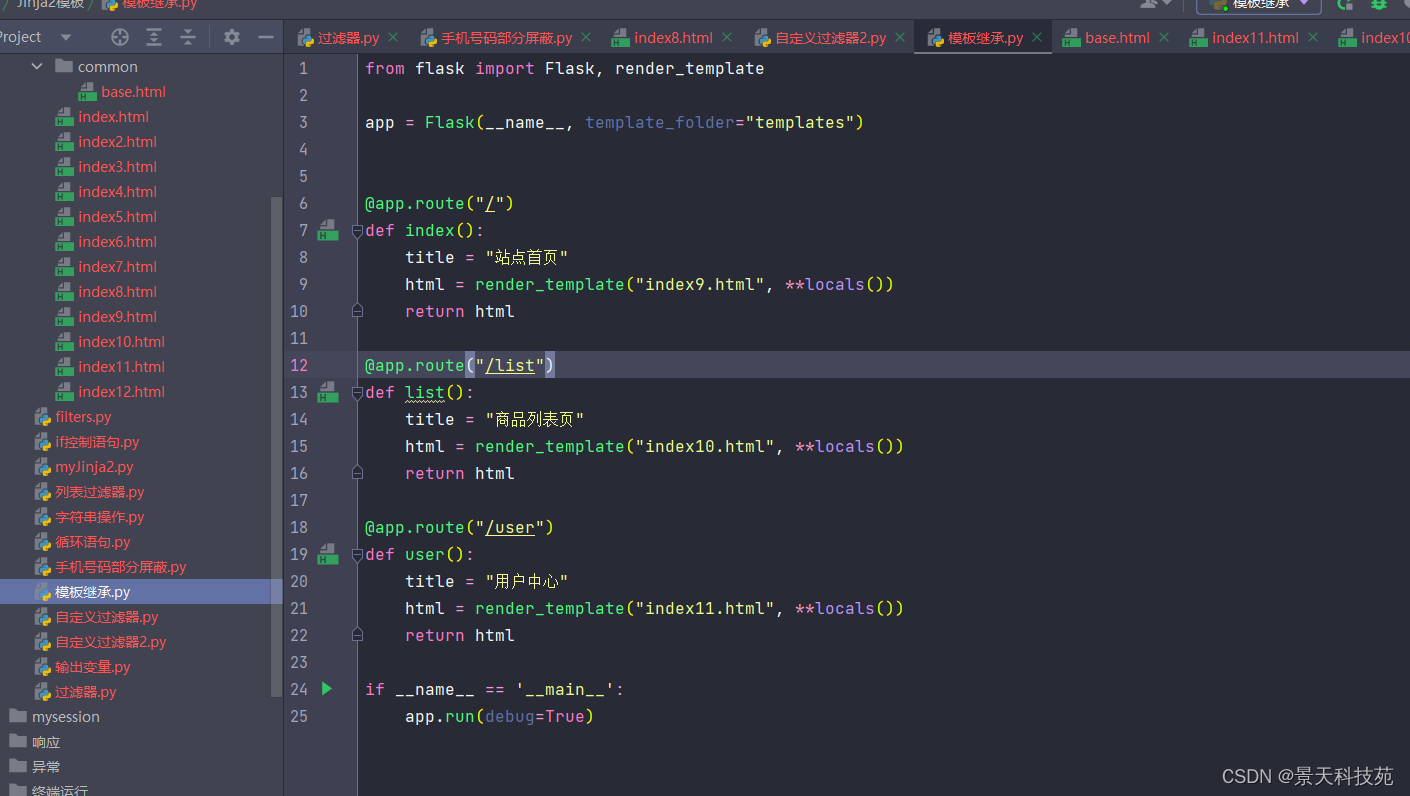Click the locate-opened-file target icon in Project toolbar
Viewport: 1410px width, 796px height.
120,37
